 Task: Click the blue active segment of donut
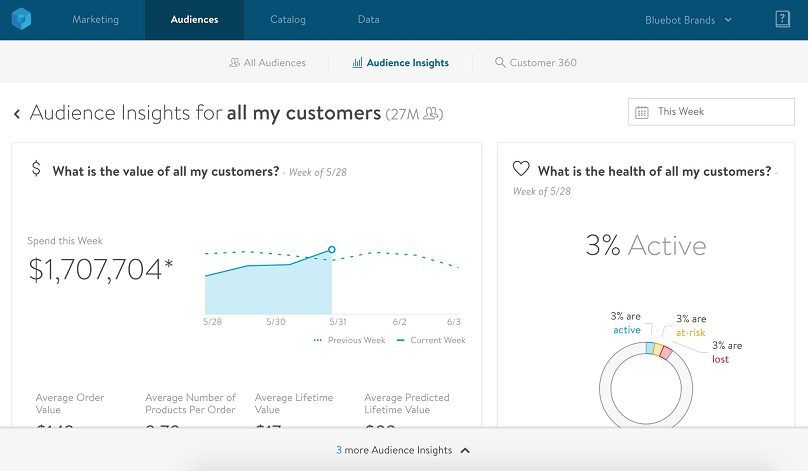point(650,348)
